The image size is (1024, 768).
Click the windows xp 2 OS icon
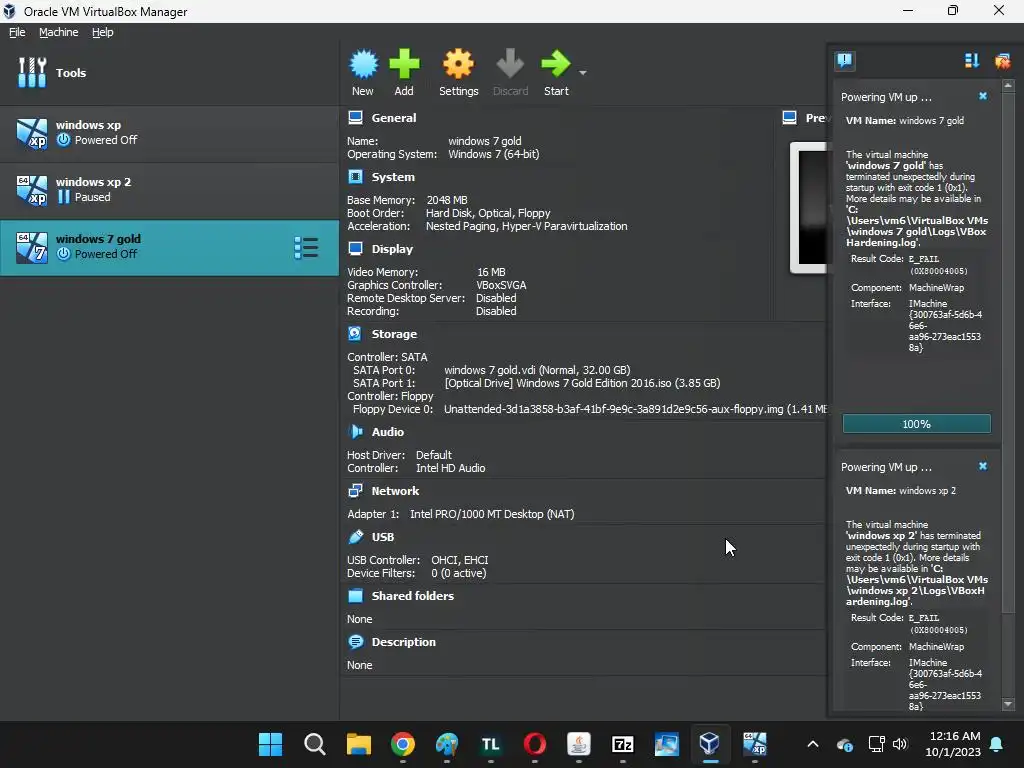32,190
